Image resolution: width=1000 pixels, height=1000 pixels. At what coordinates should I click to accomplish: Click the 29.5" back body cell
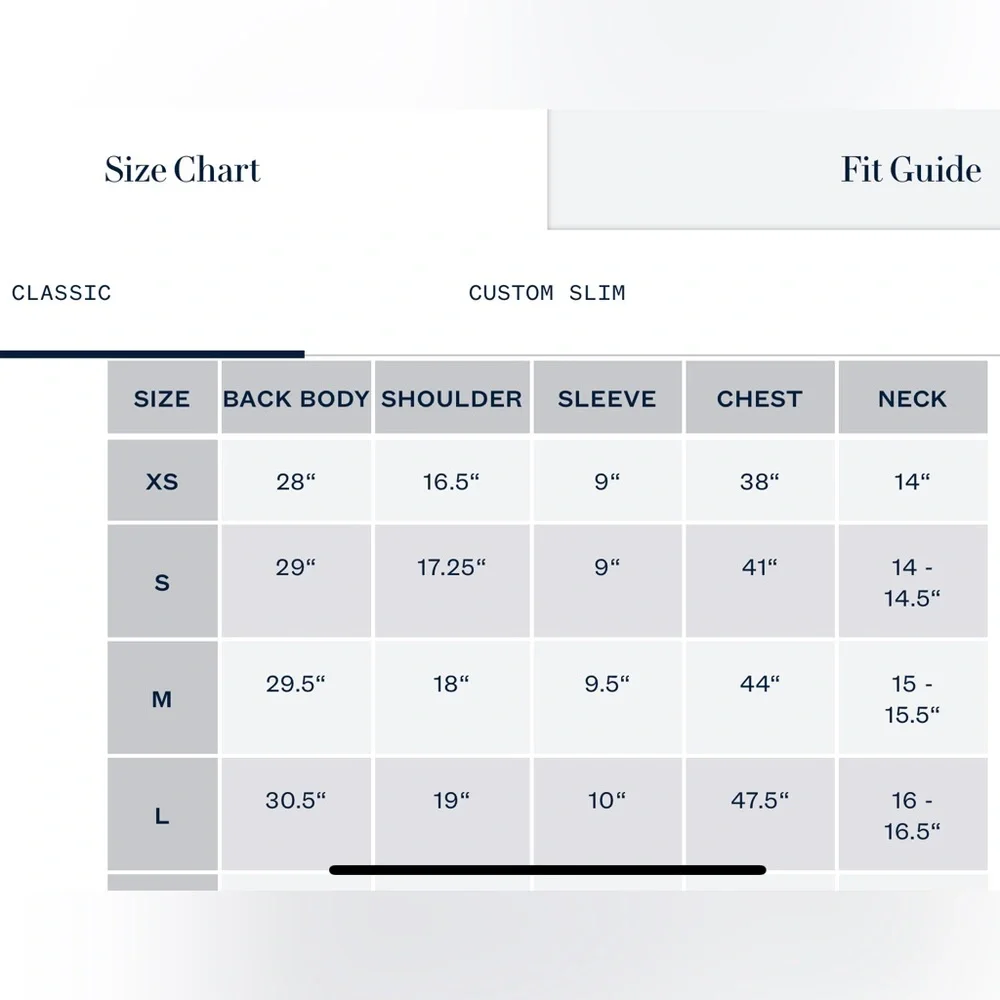(x=296, y=685)
